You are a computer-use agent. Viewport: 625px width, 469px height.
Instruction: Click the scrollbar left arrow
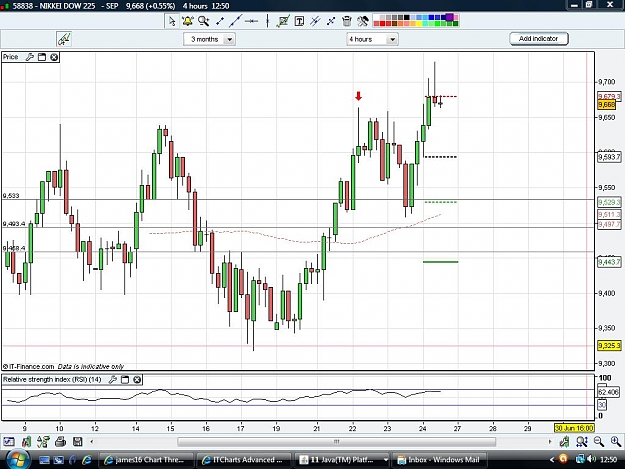(x=92, y=442)
